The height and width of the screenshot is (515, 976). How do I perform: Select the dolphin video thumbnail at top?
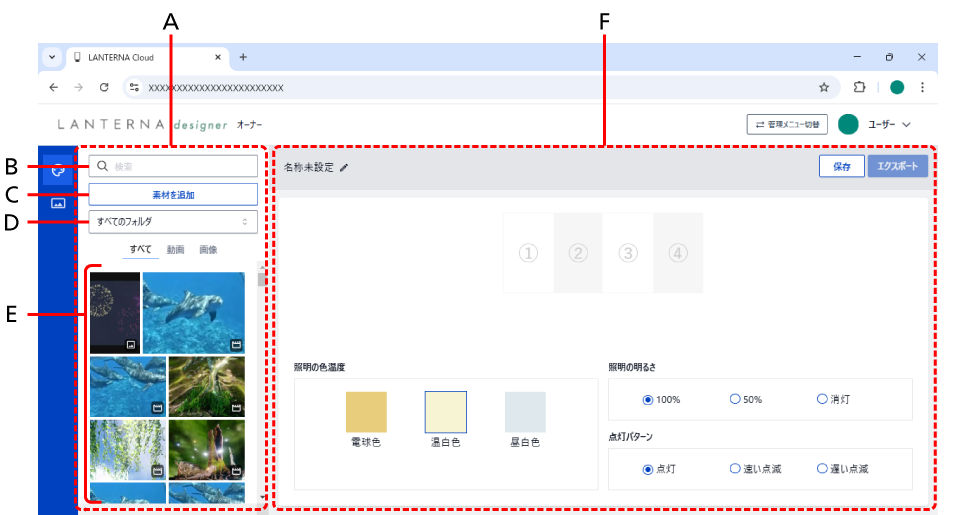click(x=194, y=312)
